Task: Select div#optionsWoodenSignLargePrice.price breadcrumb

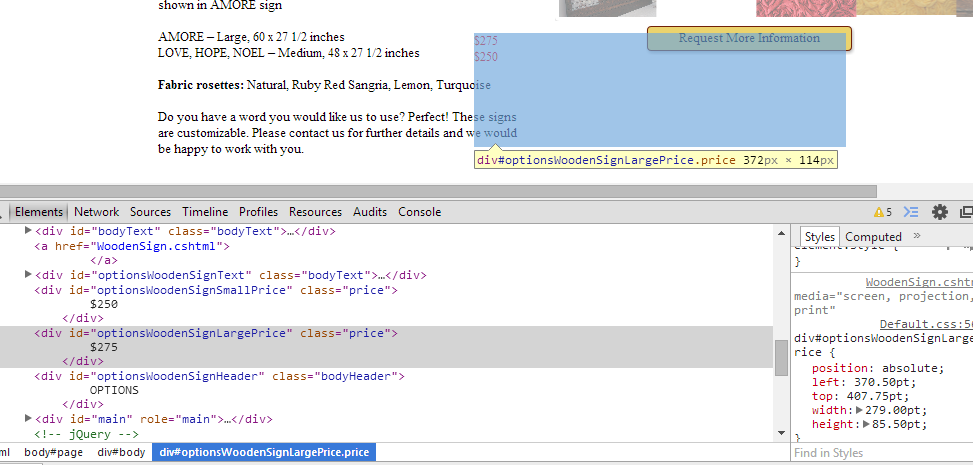Action: pos(264,452)
